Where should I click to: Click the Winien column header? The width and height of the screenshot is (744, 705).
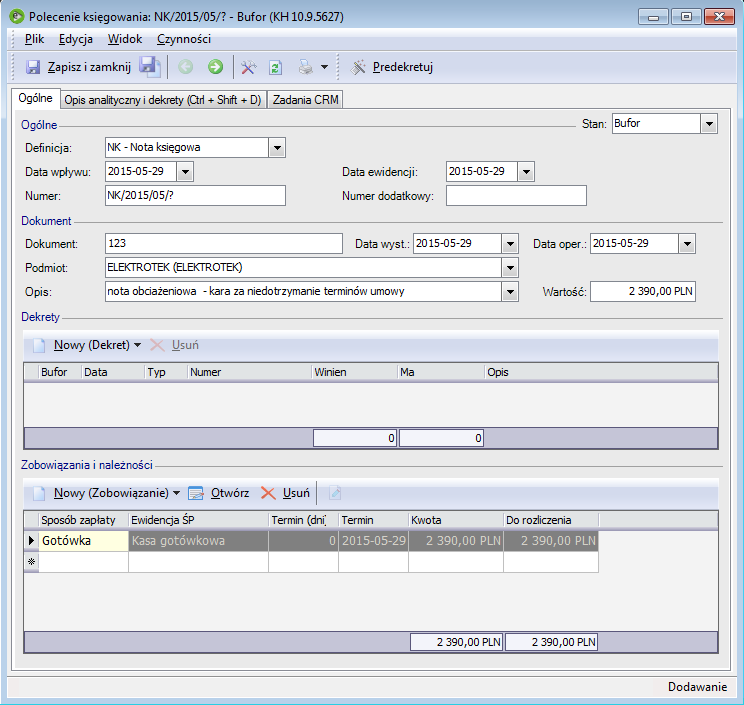coord(354,372)
